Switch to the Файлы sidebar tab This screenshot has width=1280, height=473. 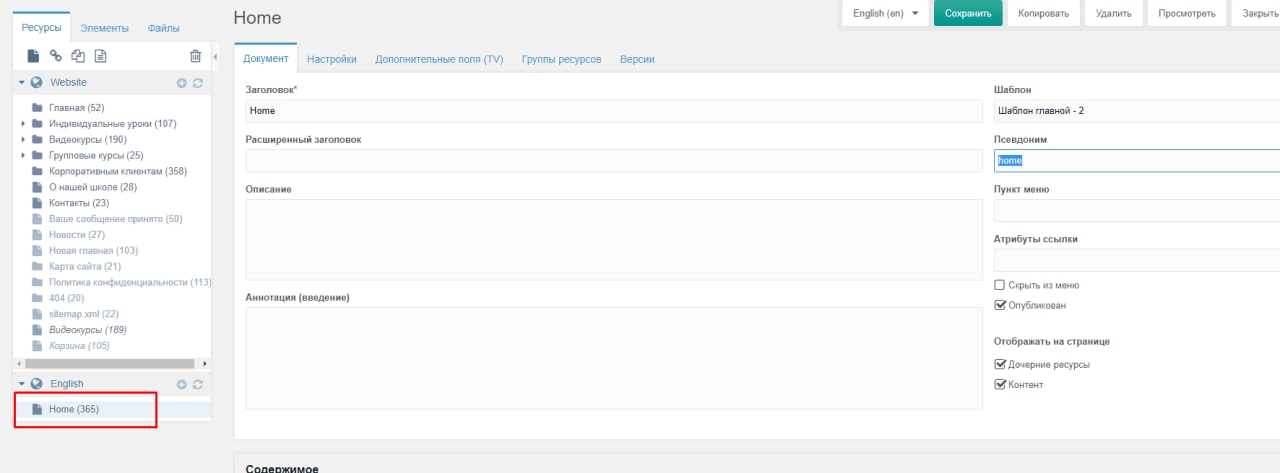(164, 28)
